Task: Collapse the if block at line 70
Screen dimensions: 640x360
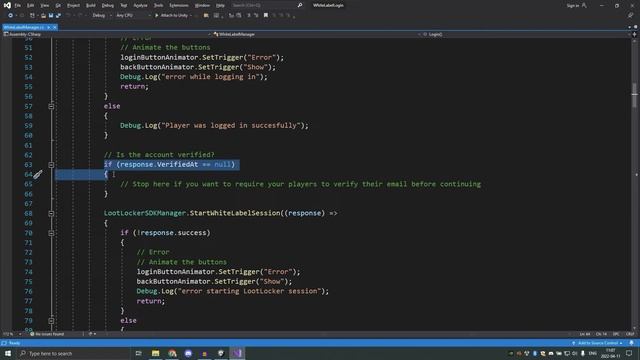Action: [51, 233]
